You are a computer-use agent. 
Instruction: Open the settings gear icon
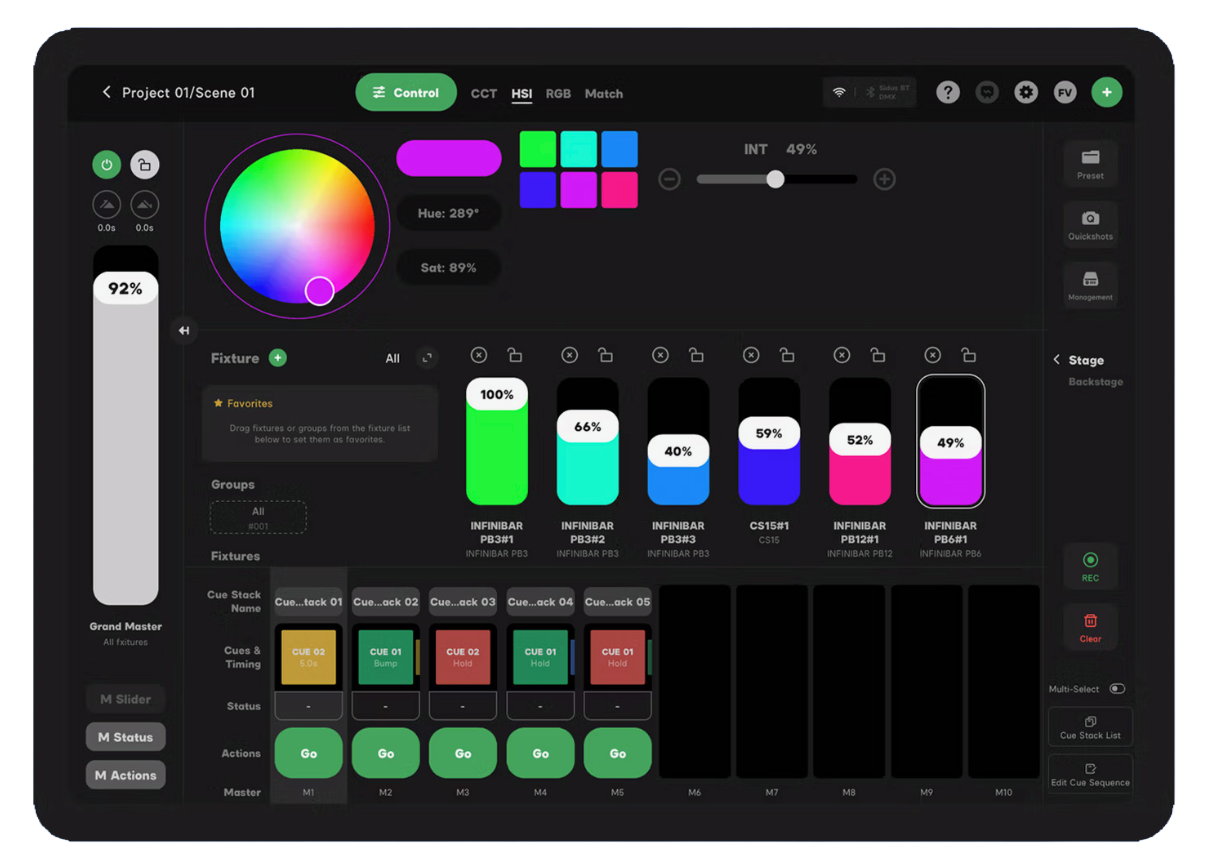point(1026,92)
